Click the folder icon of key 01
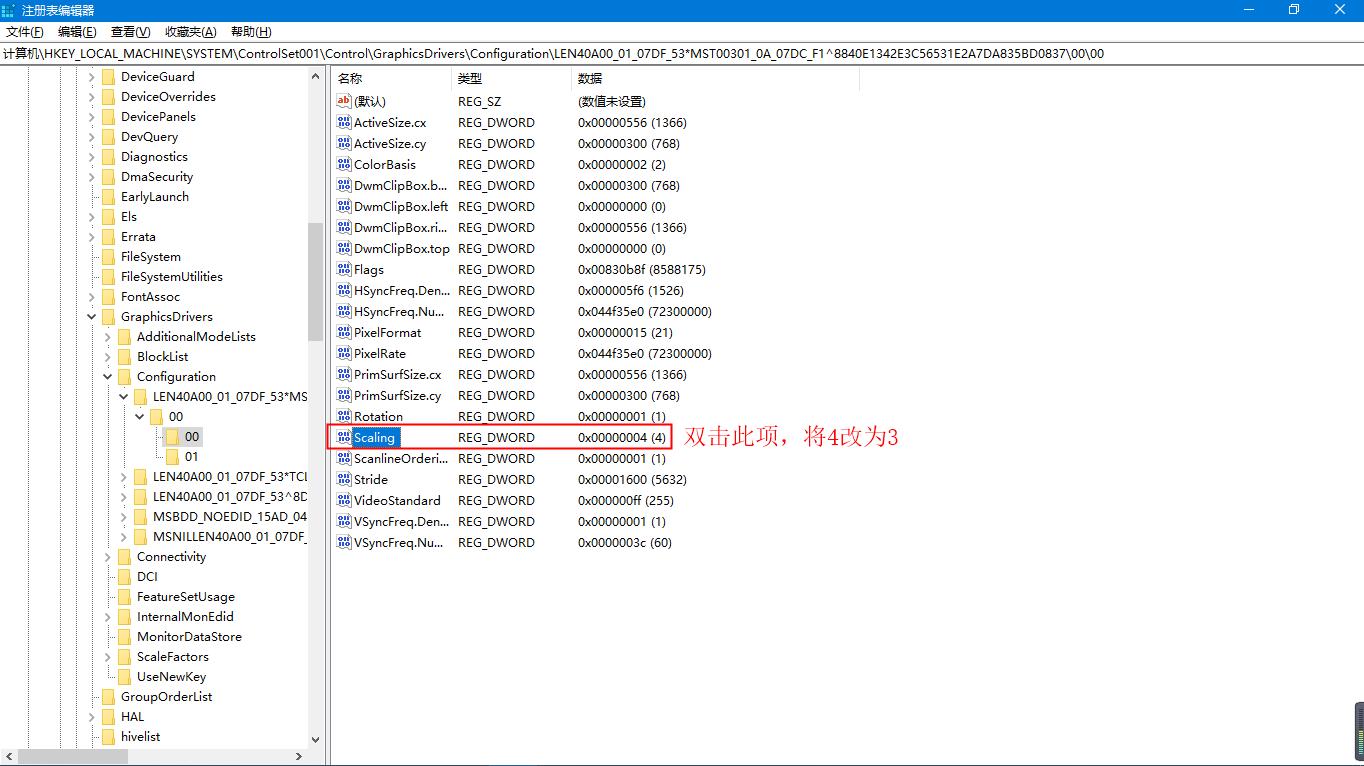 click(x=172, y=457)
